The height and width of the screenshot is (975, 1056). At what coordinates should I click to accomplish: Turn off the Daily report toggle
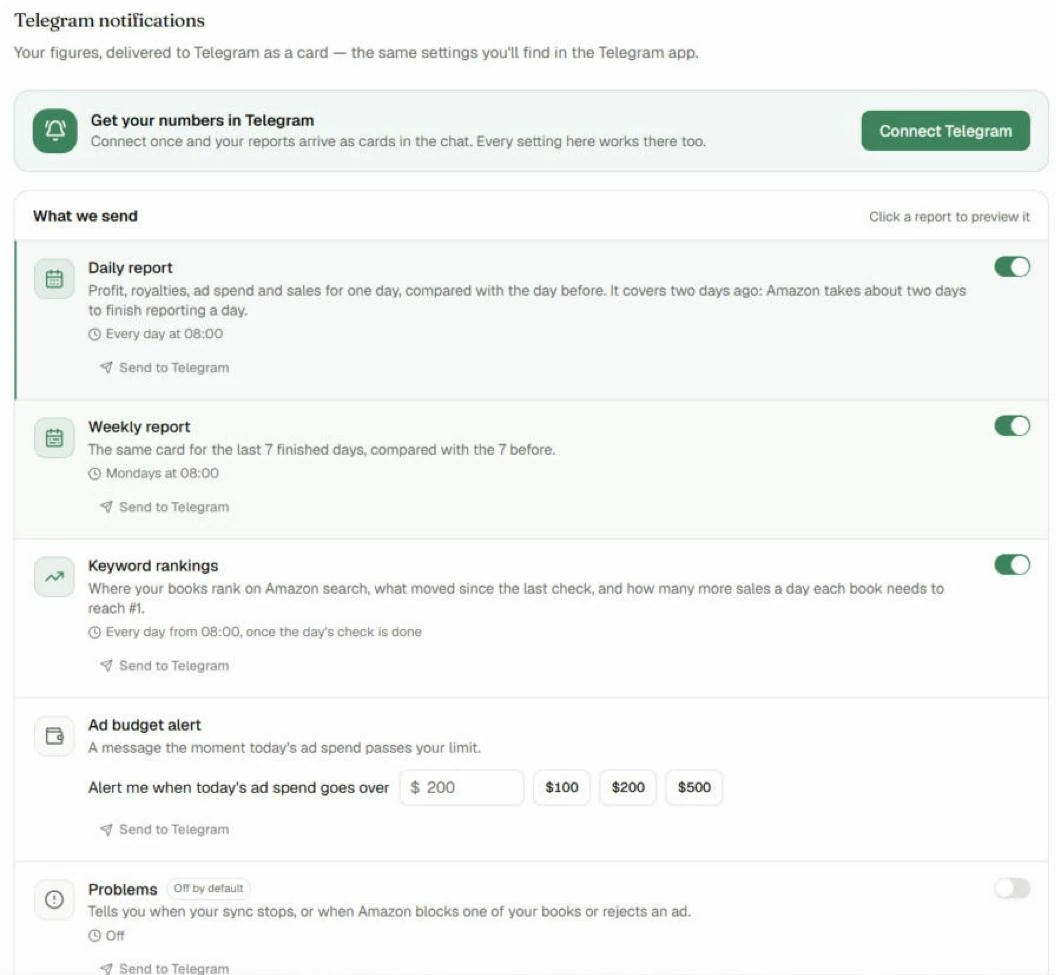pos(1012,267)
